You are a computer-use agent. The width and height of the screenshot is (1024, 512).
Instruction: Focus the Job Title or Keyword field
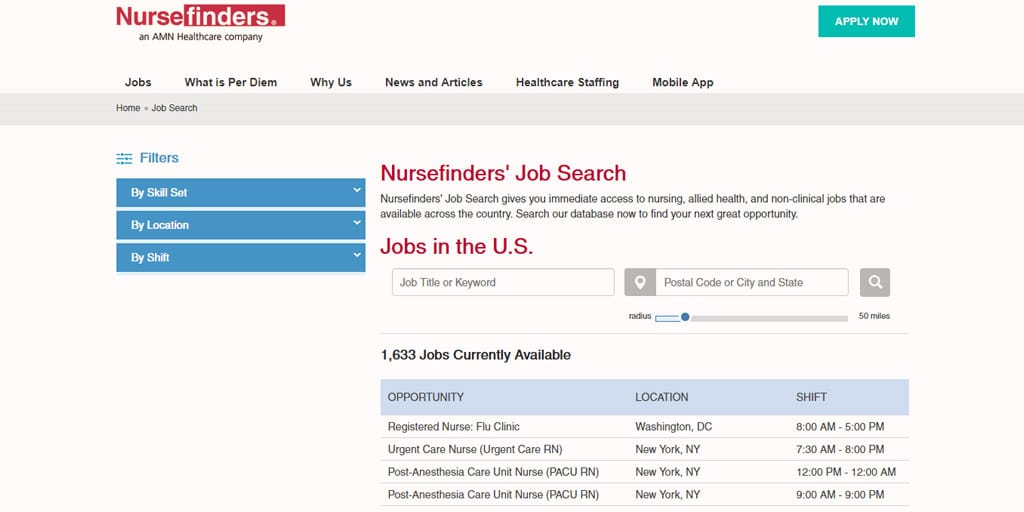point(503,282)
